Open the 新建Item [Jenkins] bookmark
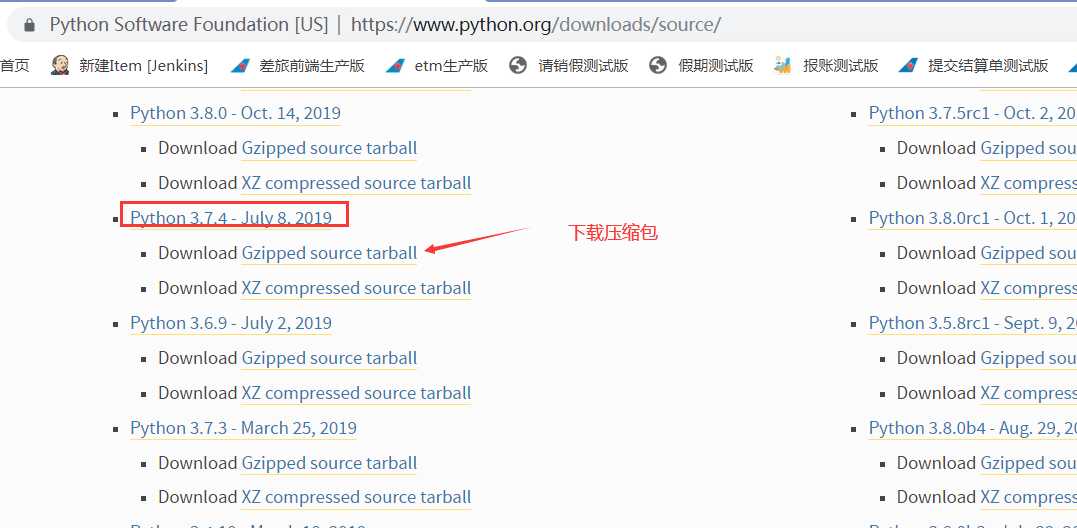The width and height of the screenshot is (1077, 528). (x=144, y=66)
